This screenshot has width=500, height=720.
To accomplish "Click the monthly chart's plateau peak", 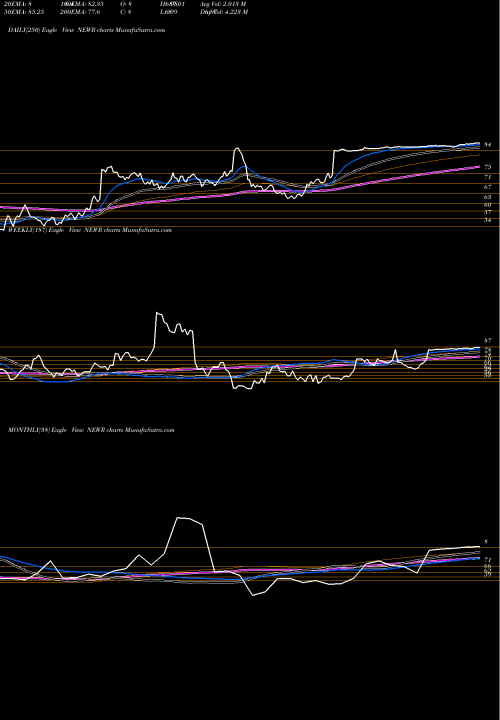I will (183, 518).
